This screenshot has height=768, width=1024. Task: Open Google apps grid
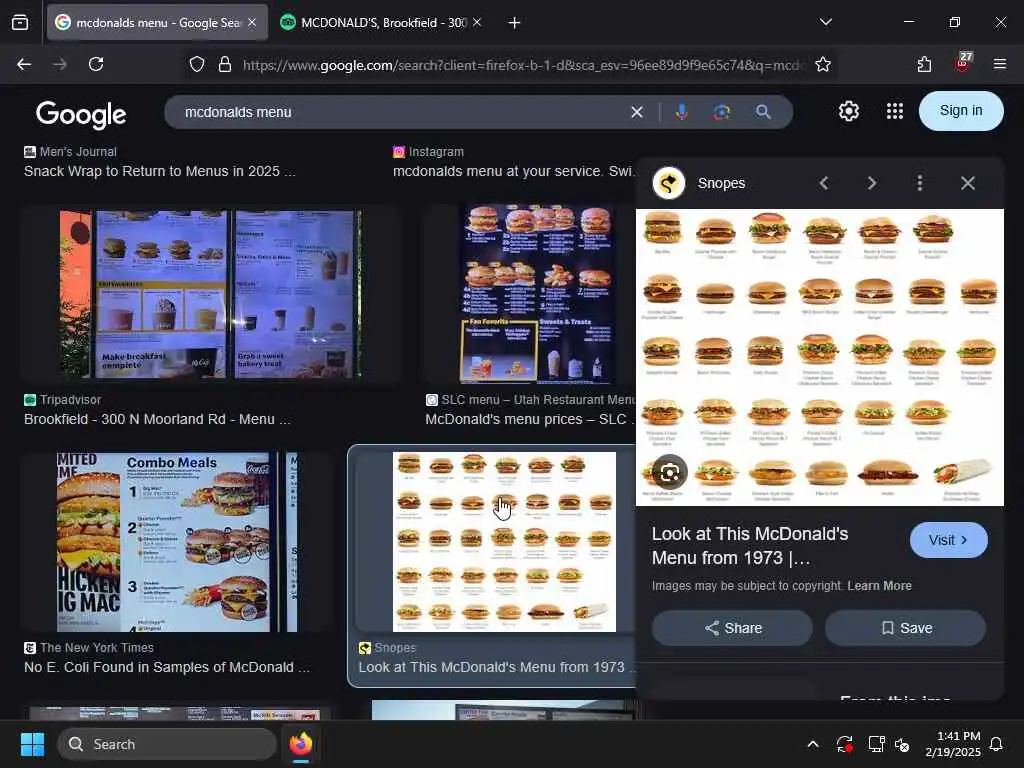coord(895,111)
